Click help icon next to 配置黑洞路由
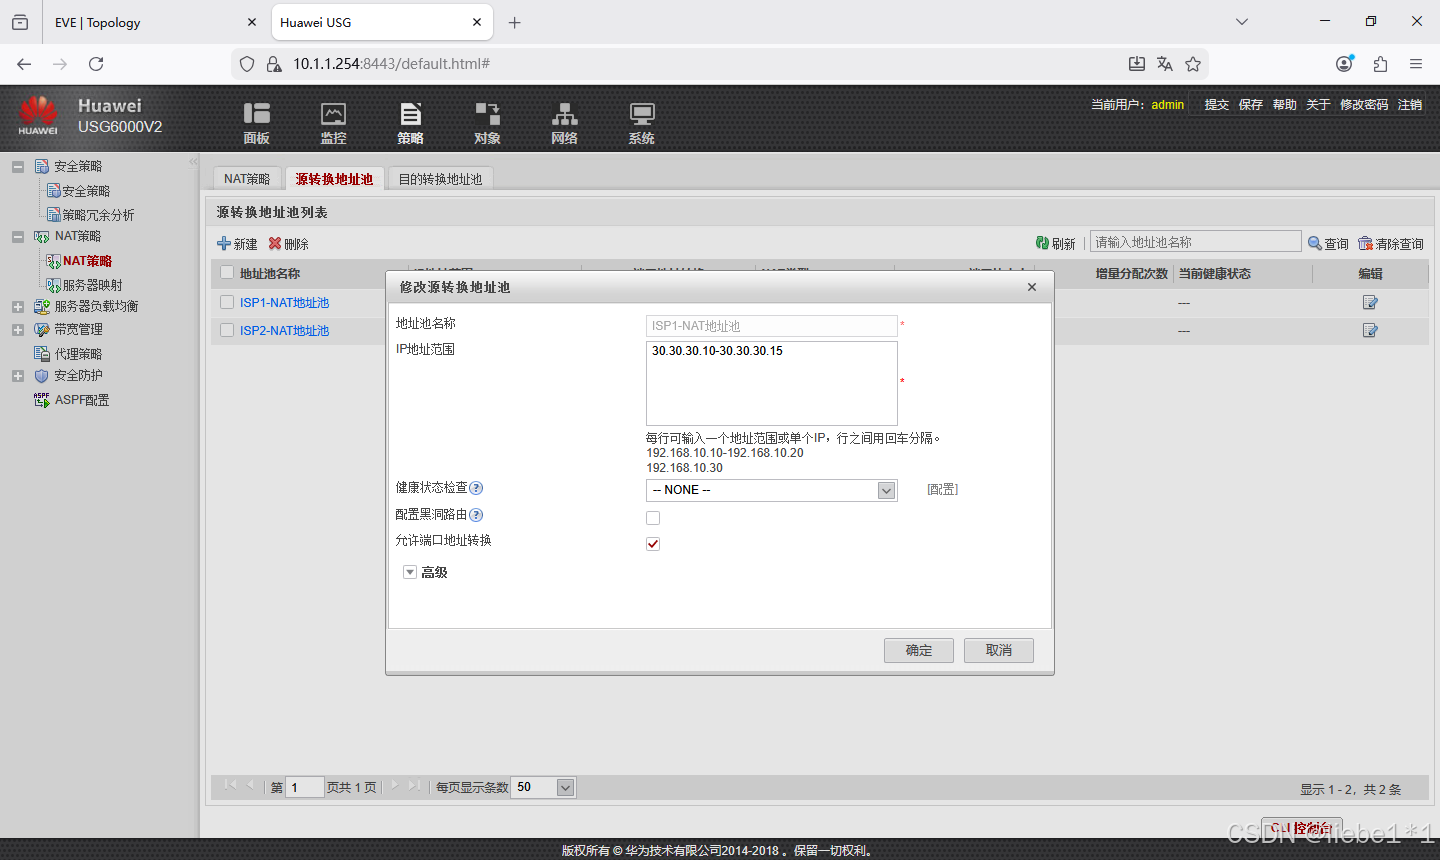1440x860 pixels. 476,515
